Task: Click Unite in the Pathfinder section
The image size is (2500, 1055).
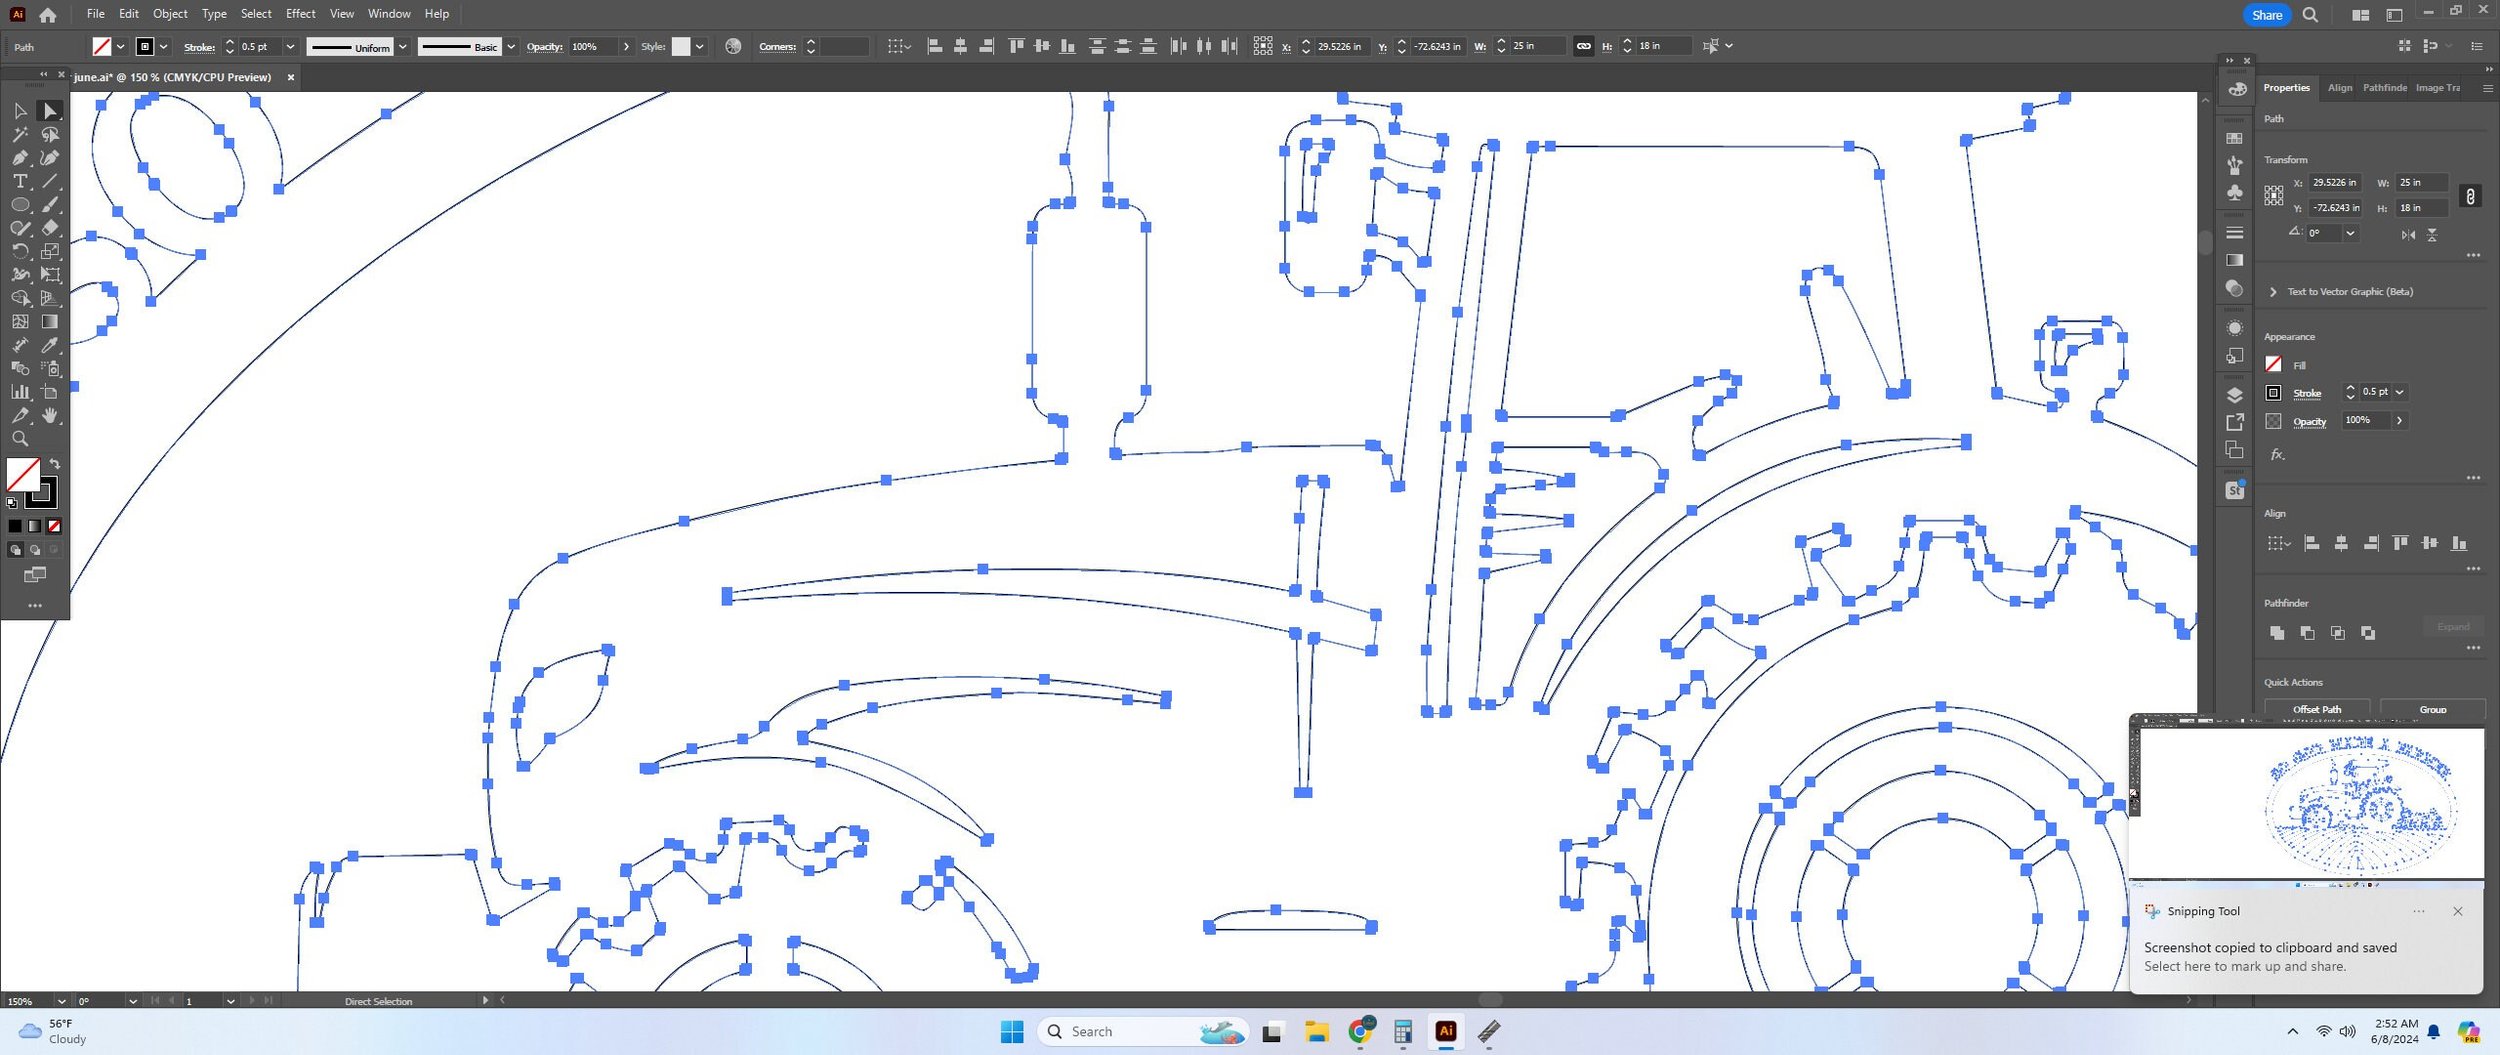Action: point(2277,633)
